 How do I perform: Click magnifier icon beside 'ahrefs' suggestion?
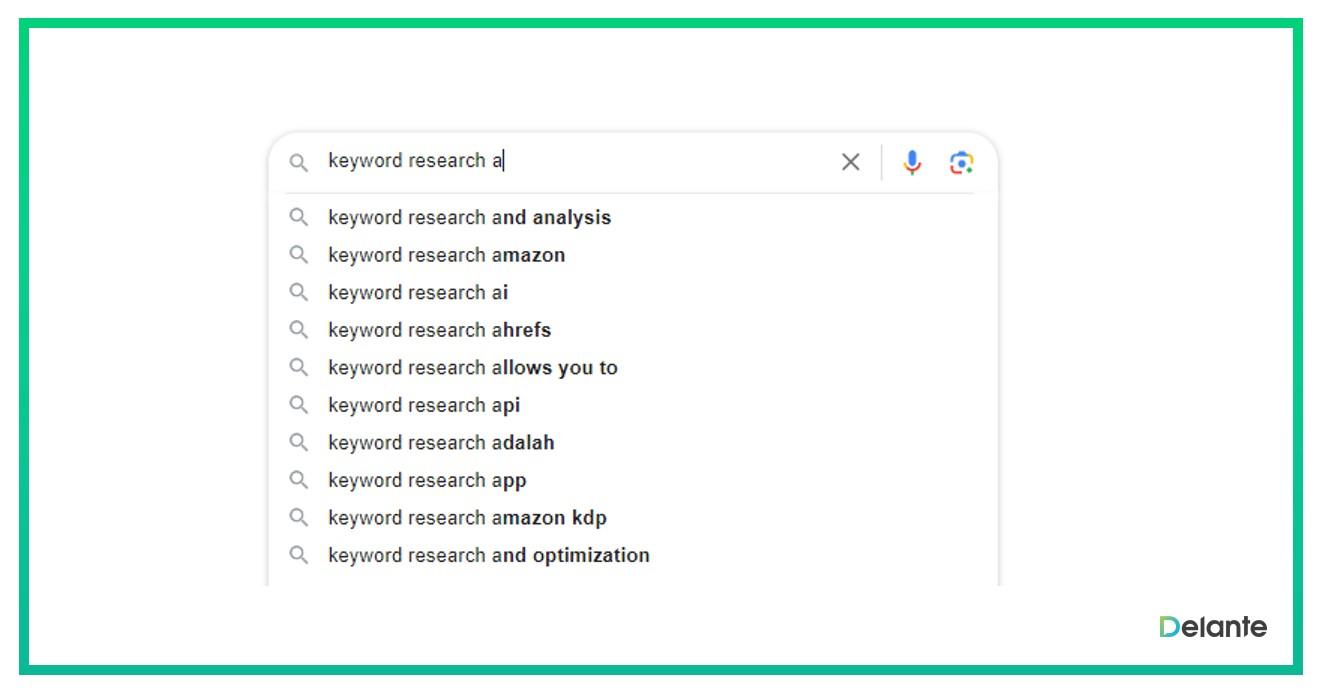pos(298,329)
